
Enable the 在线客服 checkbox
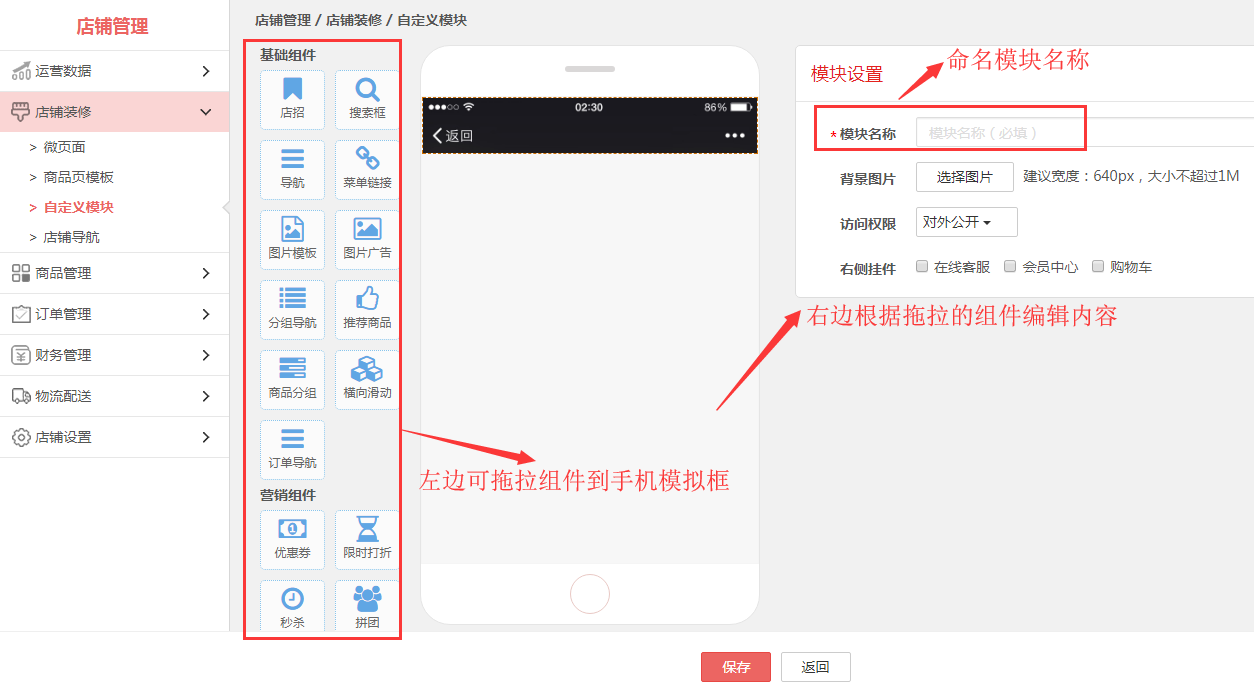tap(922, 267)
